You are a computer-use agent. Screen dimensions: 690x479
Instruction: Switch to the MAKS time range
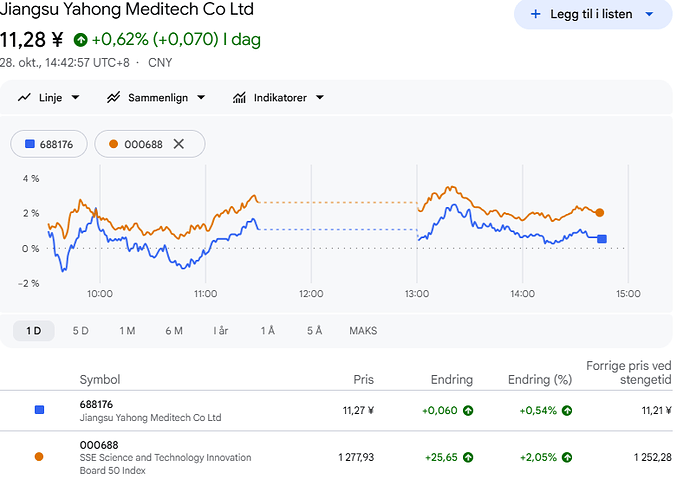[363, 331]
